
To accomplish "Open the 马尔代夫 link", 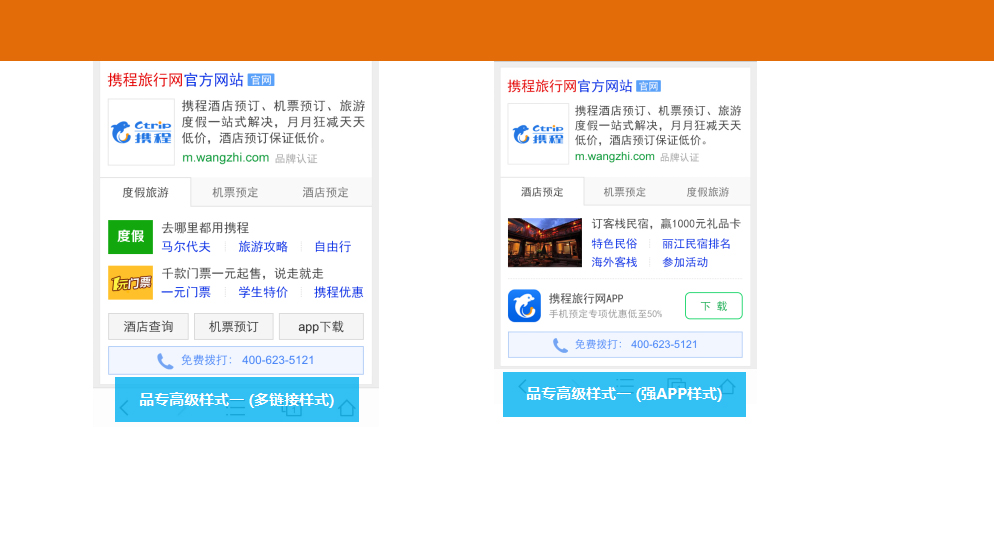I will tap(186, 247).
